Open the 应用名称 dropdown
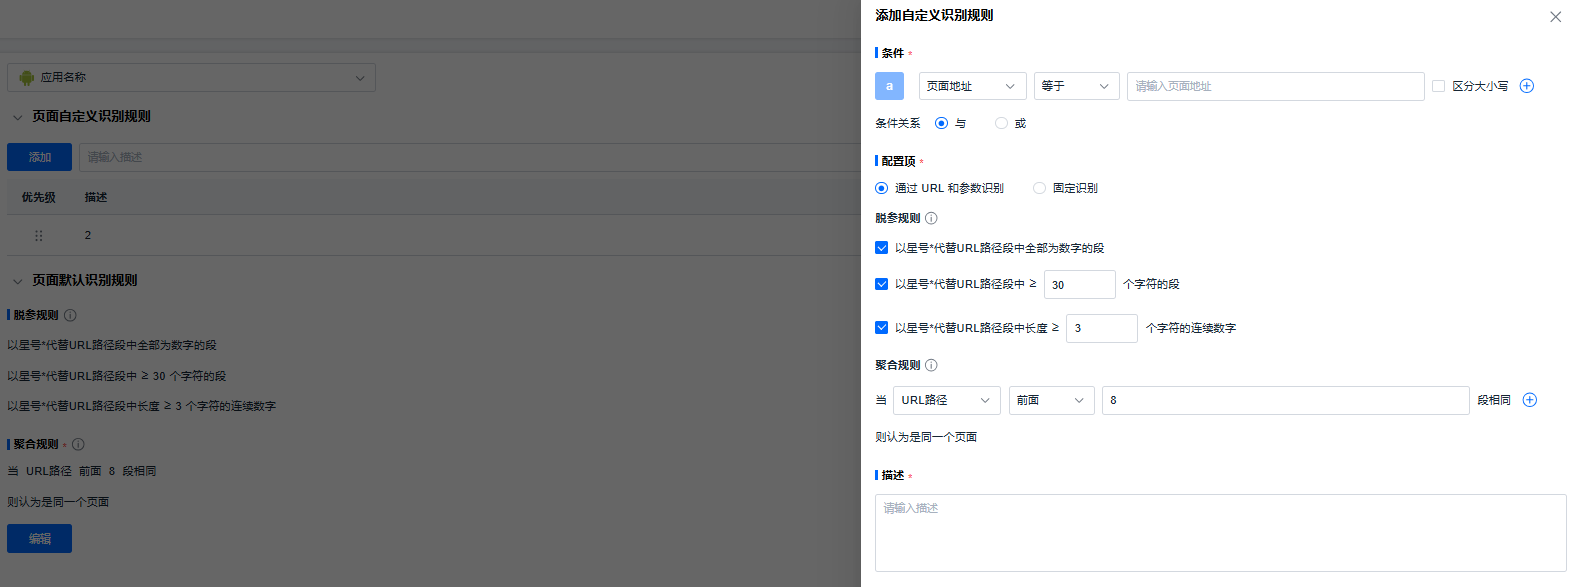 click(191, 77)
